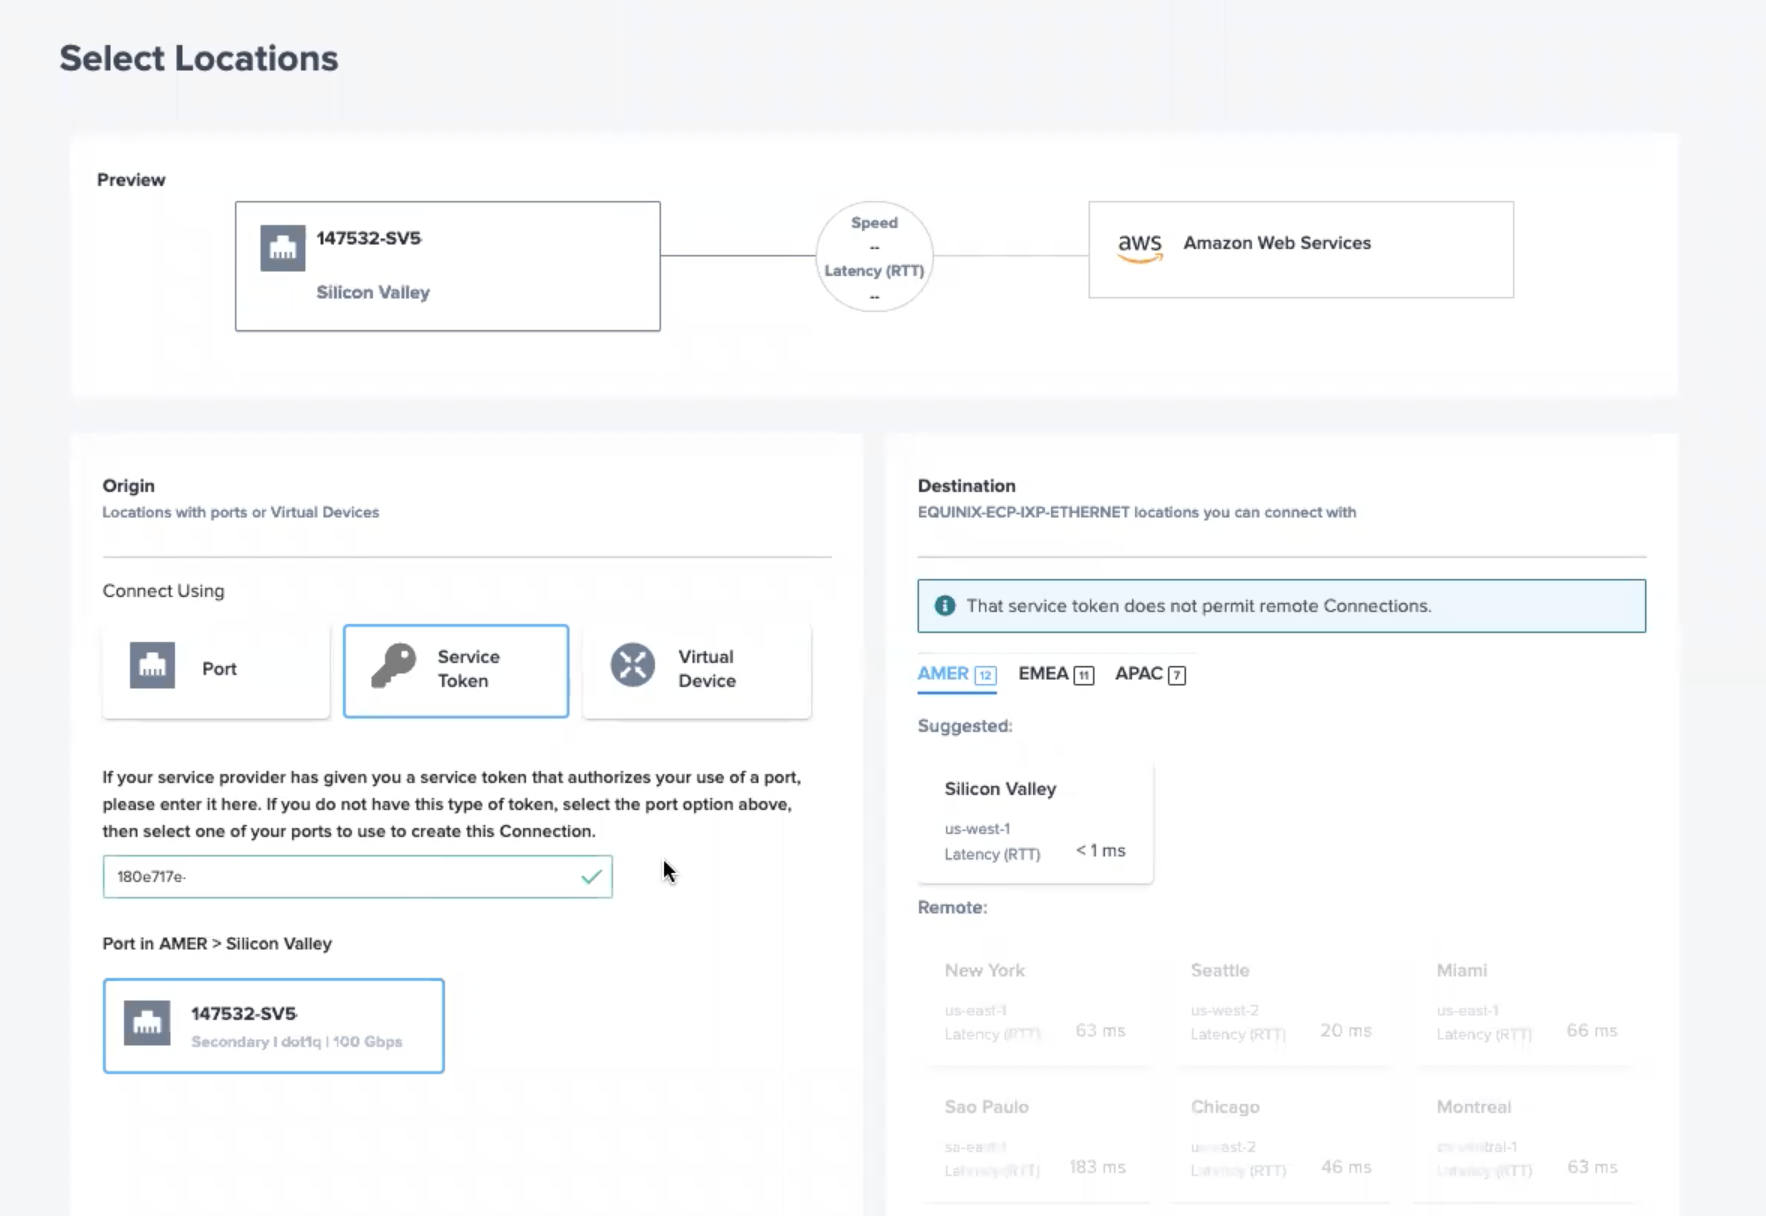The image size is (1766, 1216).
Task: Click the '< 1 ms' latency value
Action: coord(1100,850)
